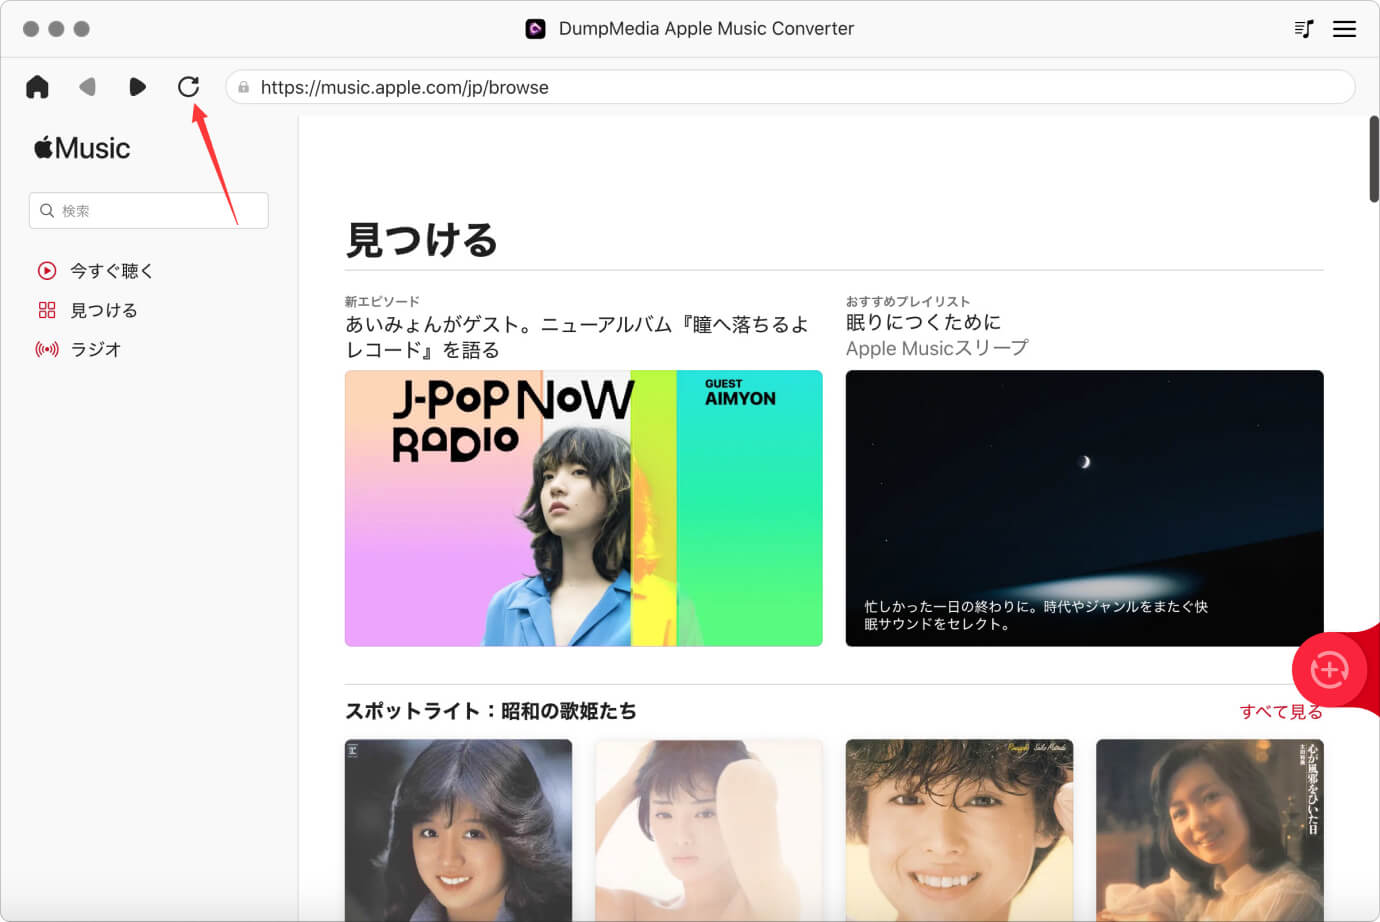
Task: Open the converted playlist list icon
Action: click(x=1303, y=29)
